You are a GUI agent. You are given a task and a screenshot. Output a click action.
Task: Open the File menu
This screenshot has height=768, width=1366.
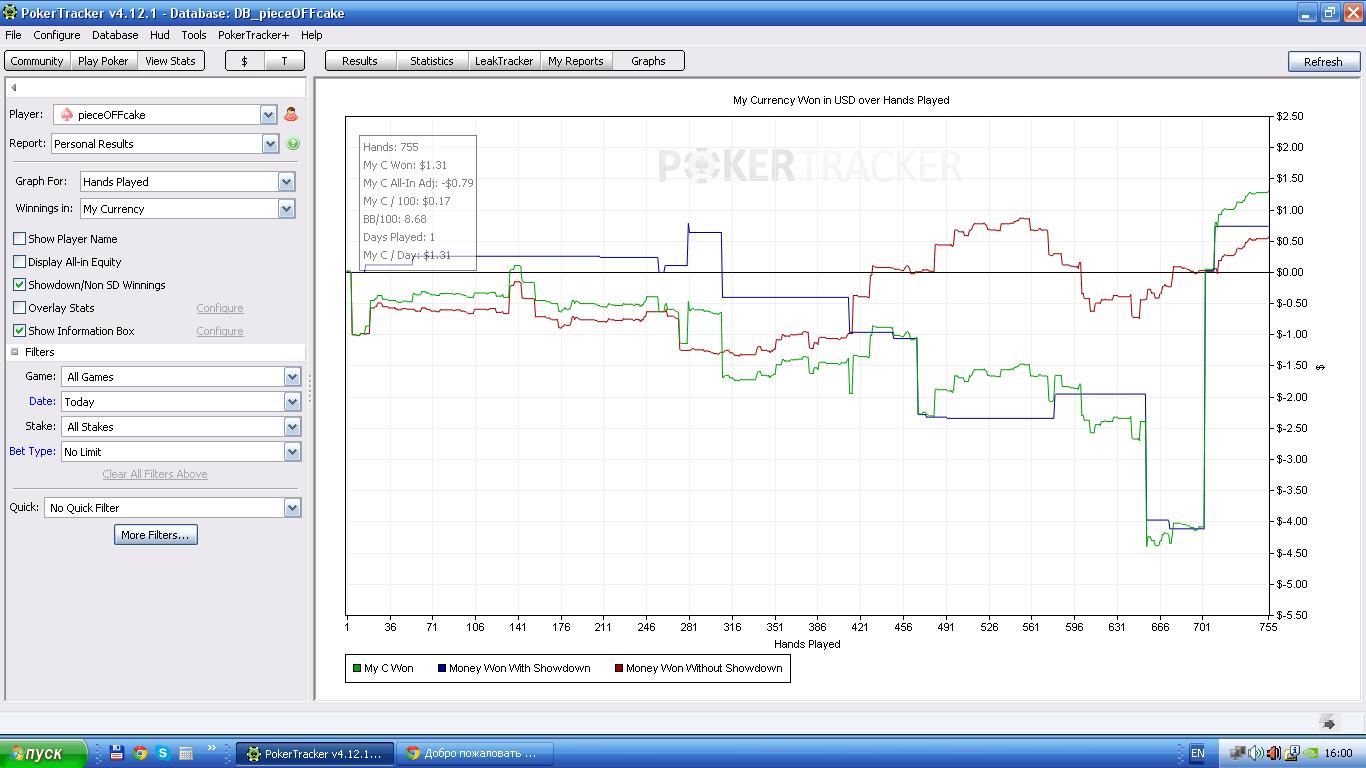(x=13, y=35)
